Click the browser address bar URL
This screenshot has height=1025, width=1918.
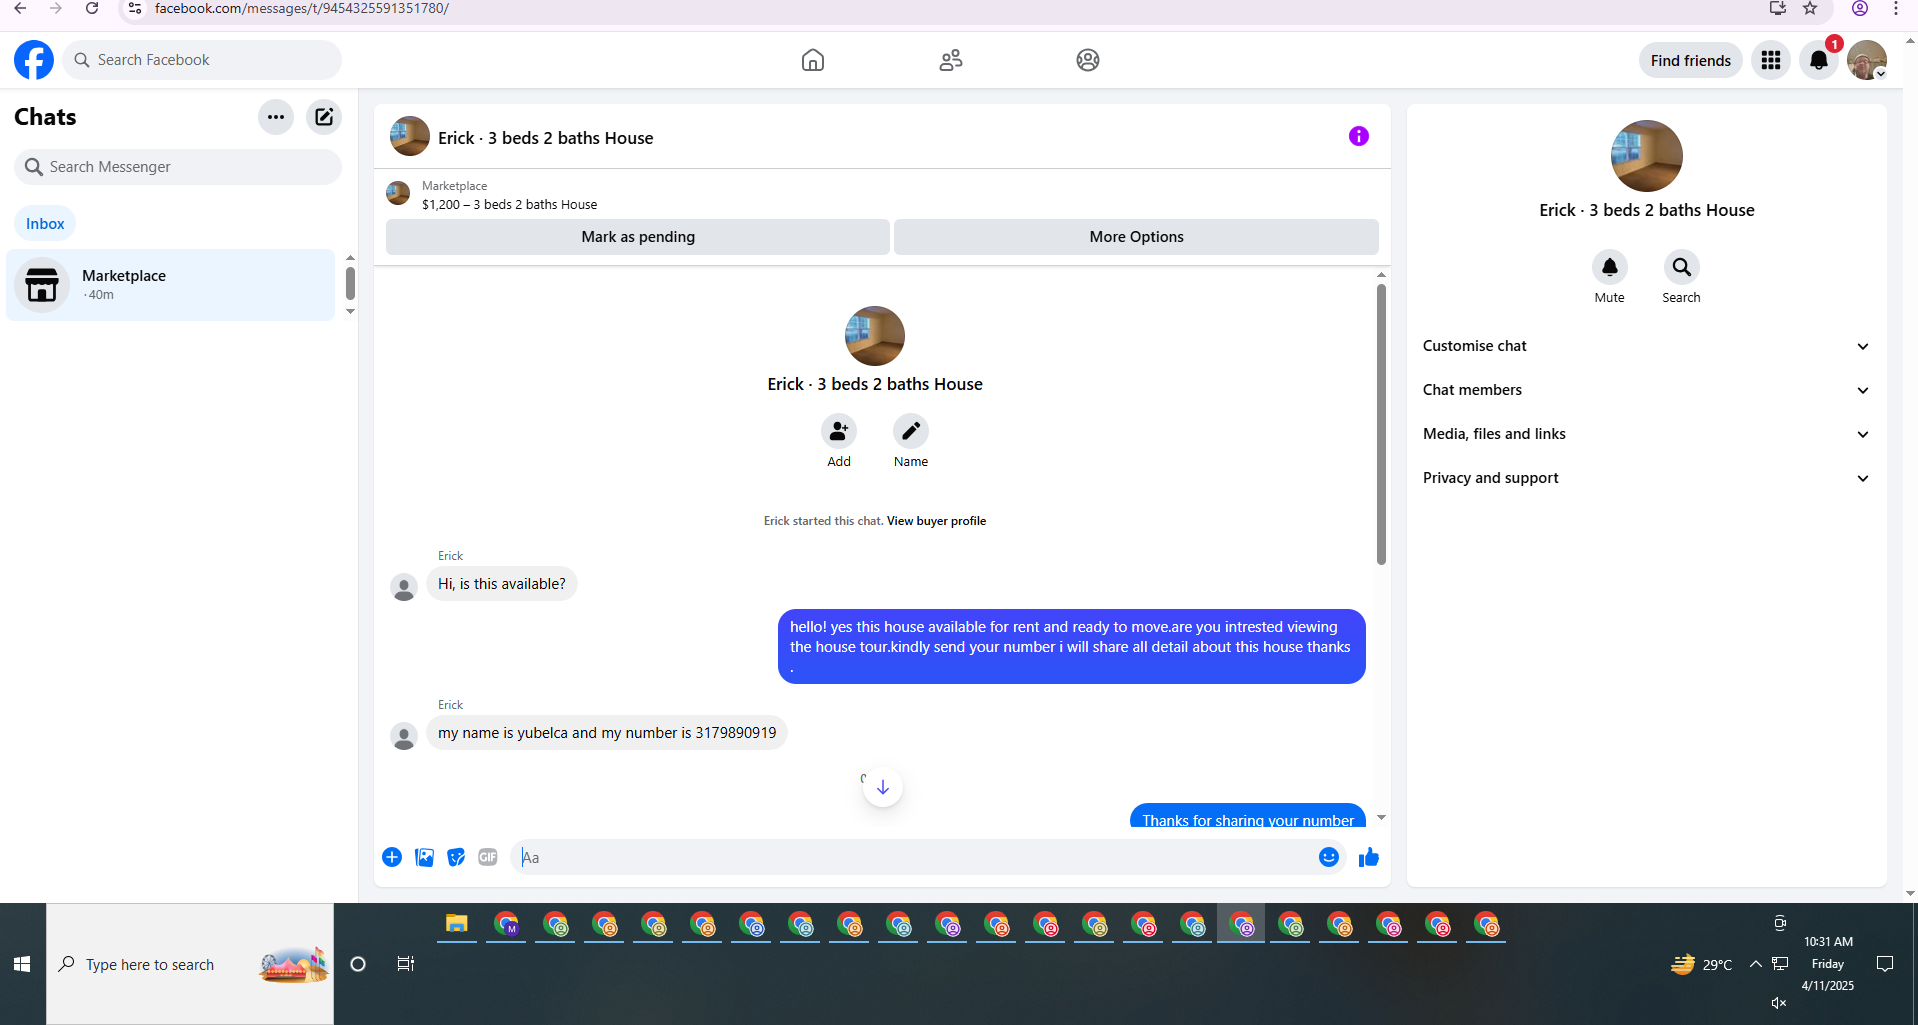coord(302,9)
